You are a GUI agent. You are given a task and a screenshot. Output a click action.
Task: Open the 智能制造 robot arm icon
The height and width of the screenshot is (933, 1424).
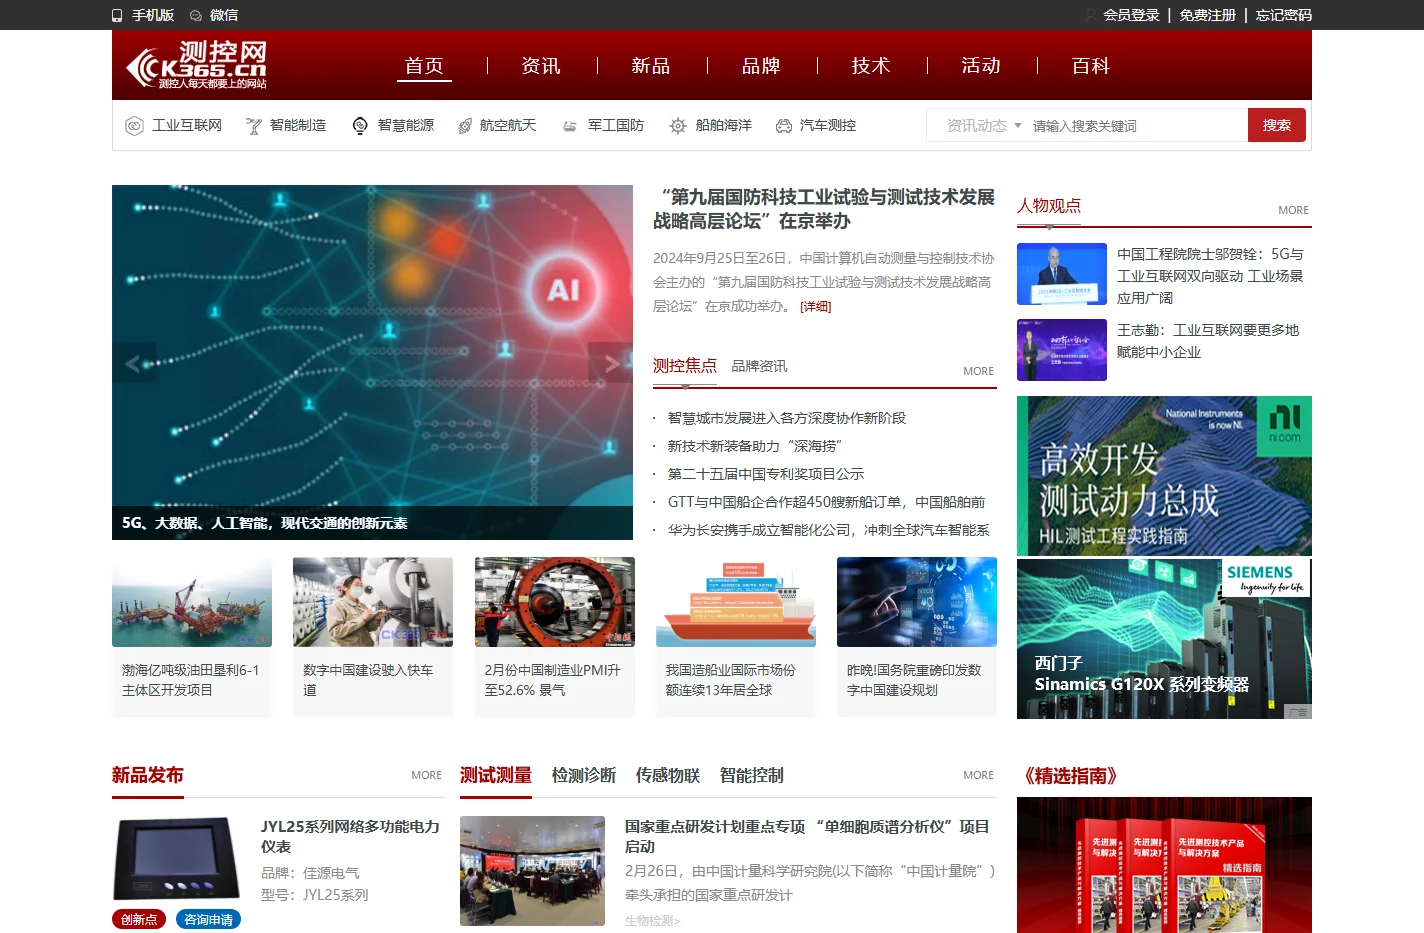pyautogui.click(x=254, y=125)
